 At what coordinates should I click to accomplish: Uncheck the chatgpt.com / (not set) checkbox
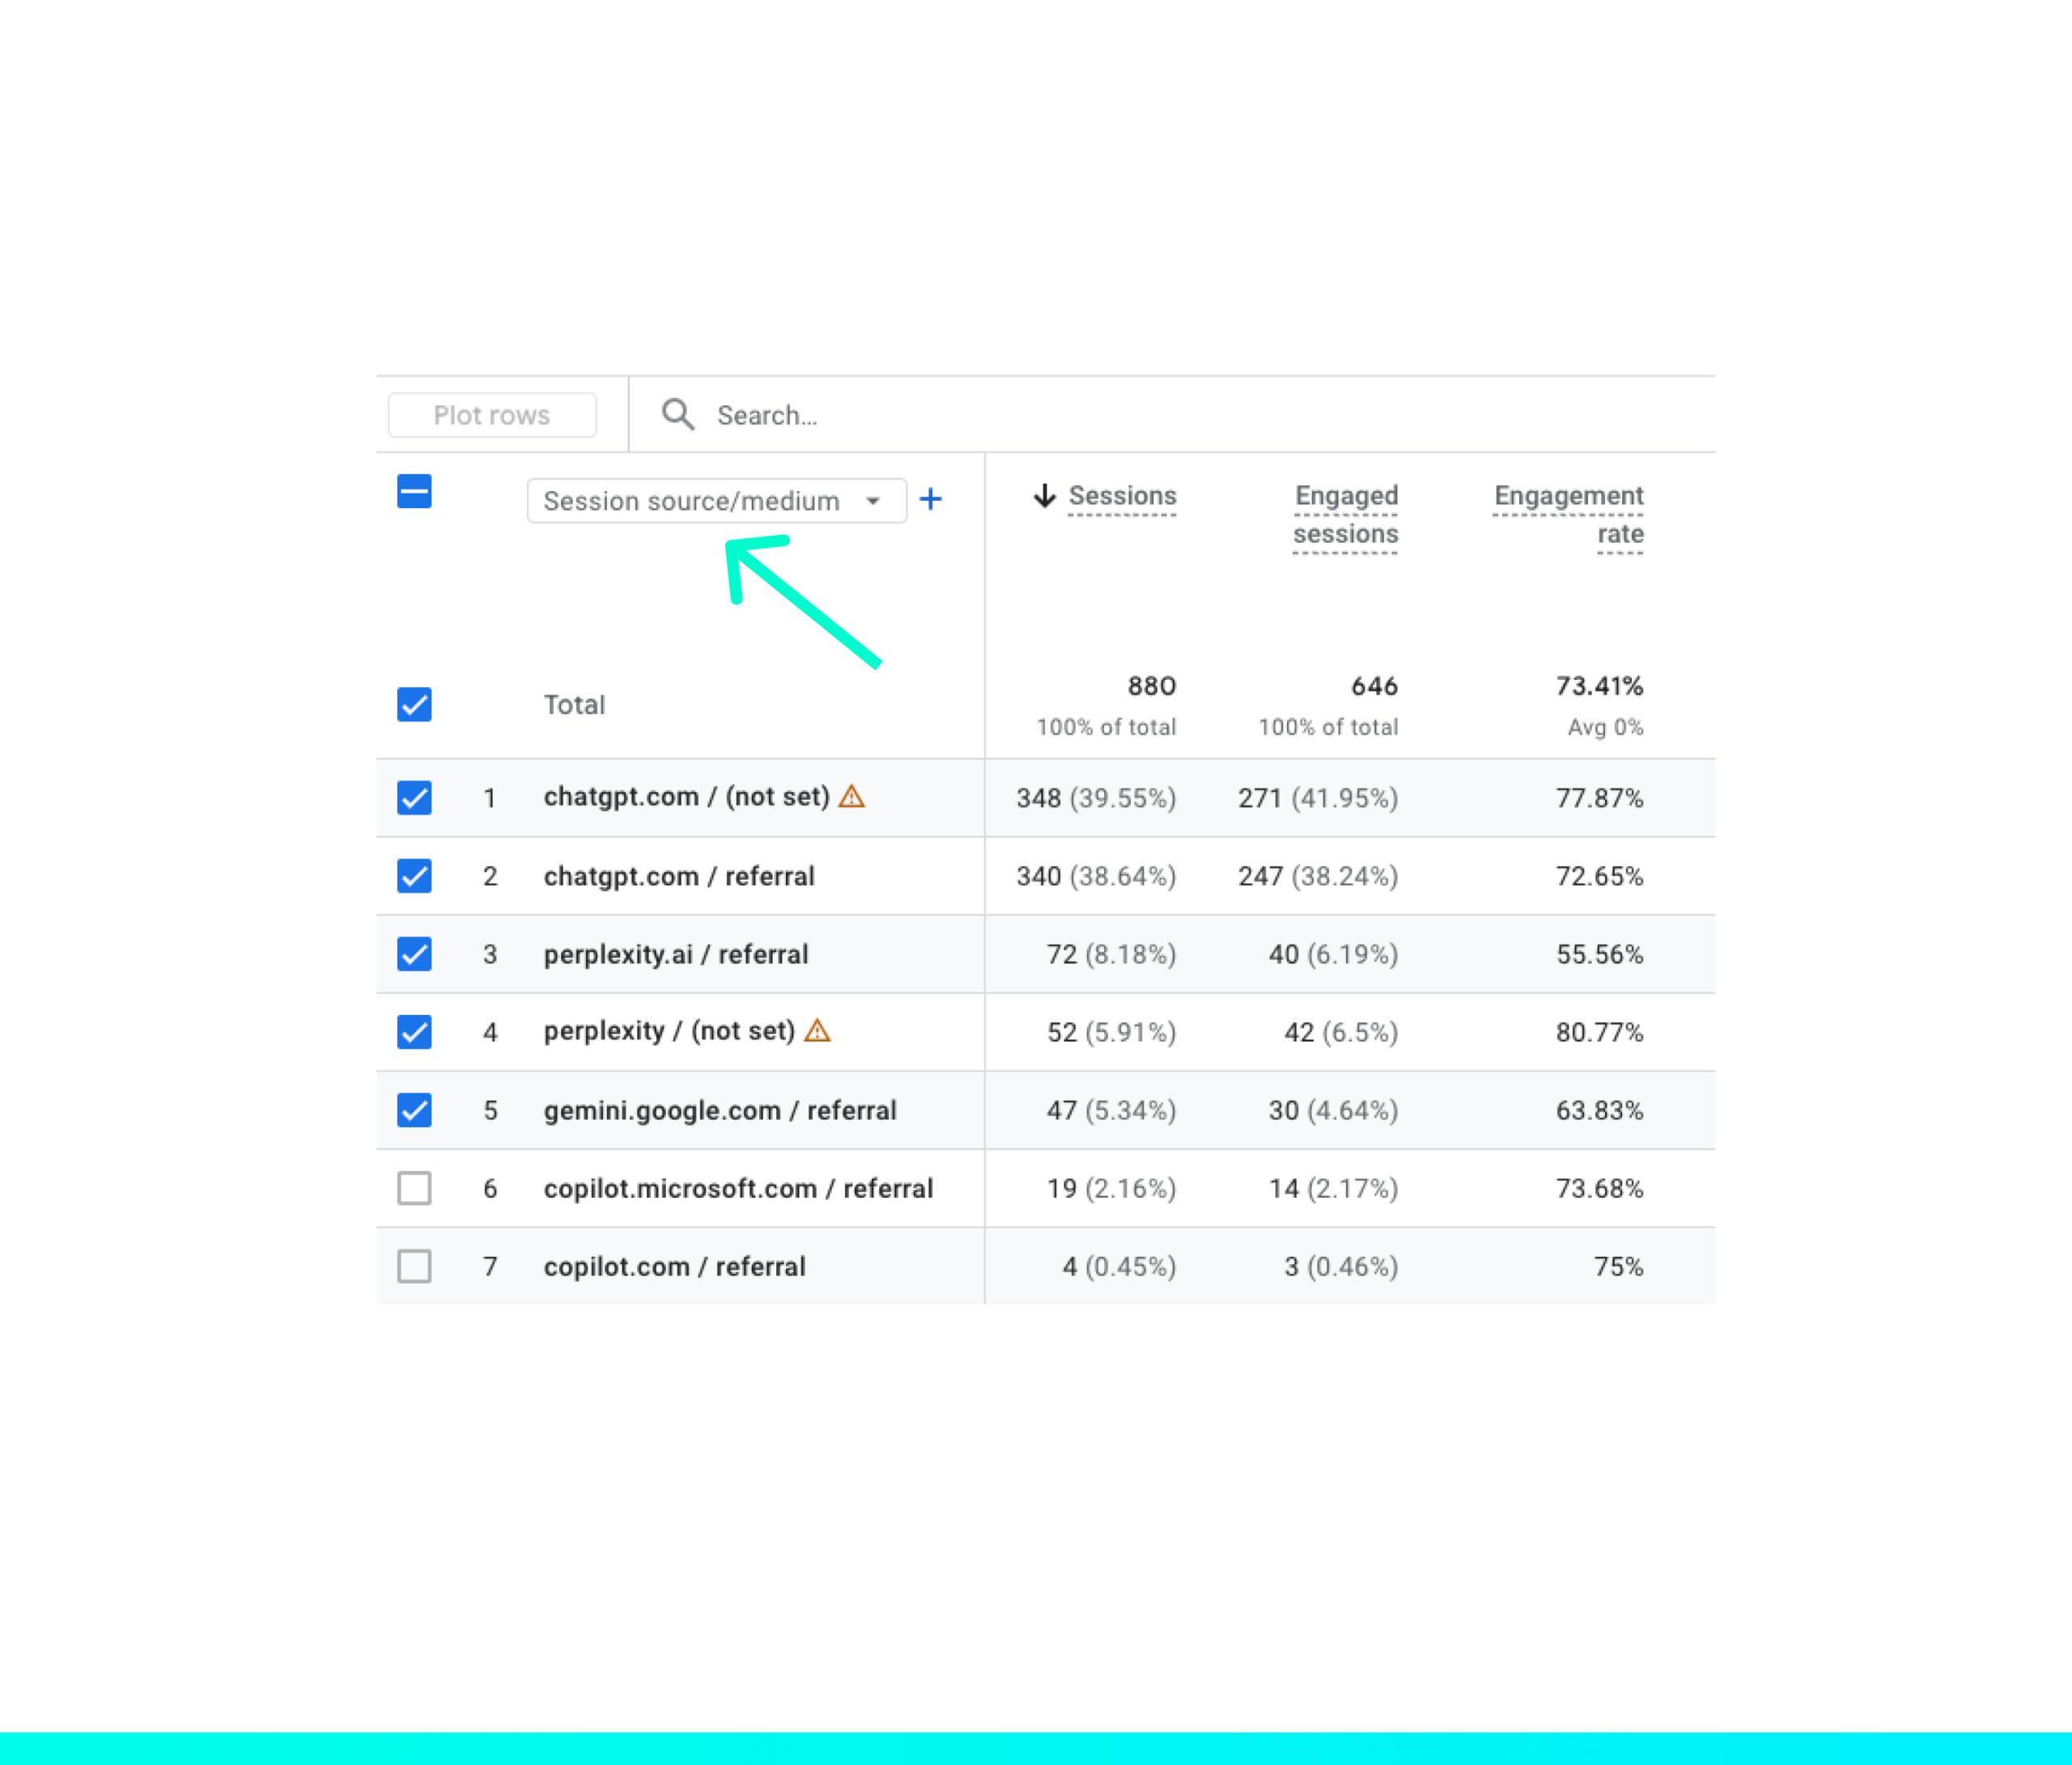coord(414,798)
